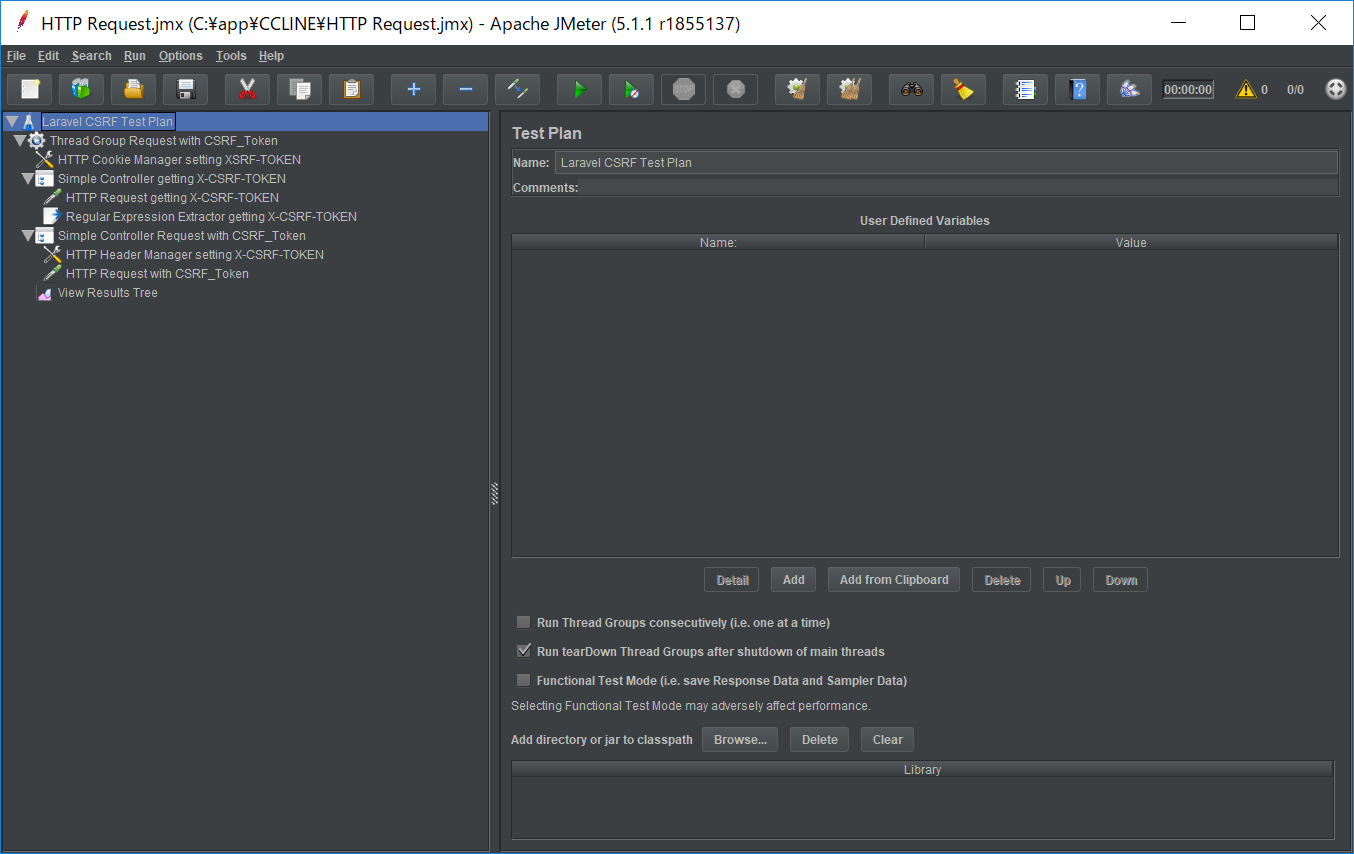Uncheck Run tearDown Thread Groups checkbox
The image size is (1354, 854).
[523, 651]
